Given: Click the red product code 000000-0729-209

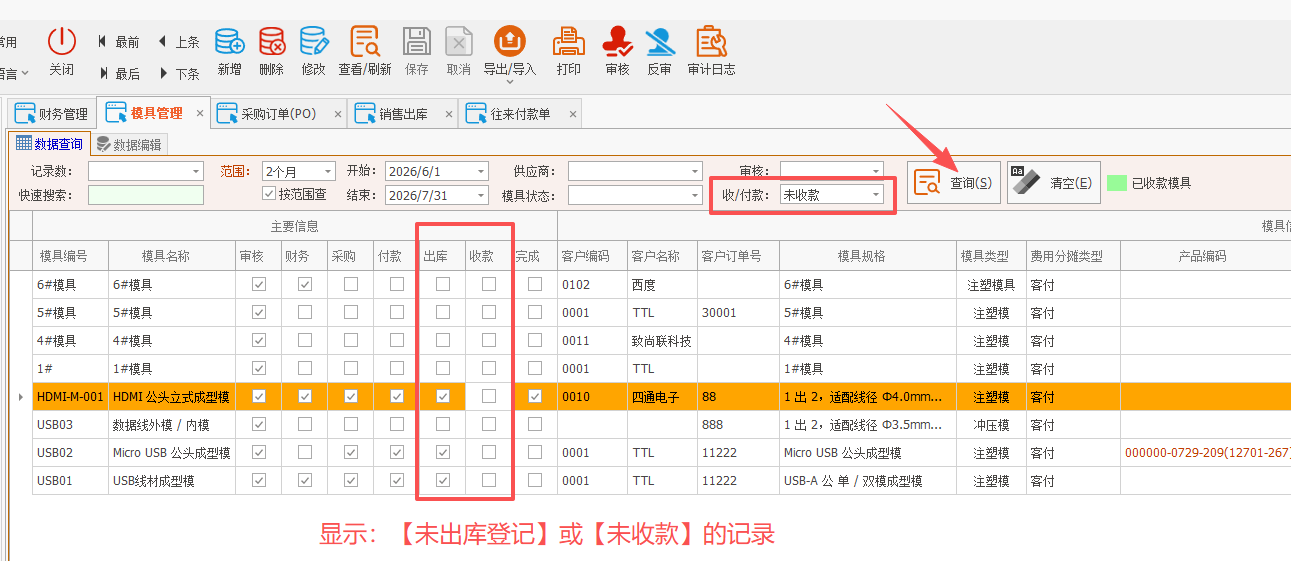Looking at the screenshot, I should pyautogui.click(x=1207, y=452).
